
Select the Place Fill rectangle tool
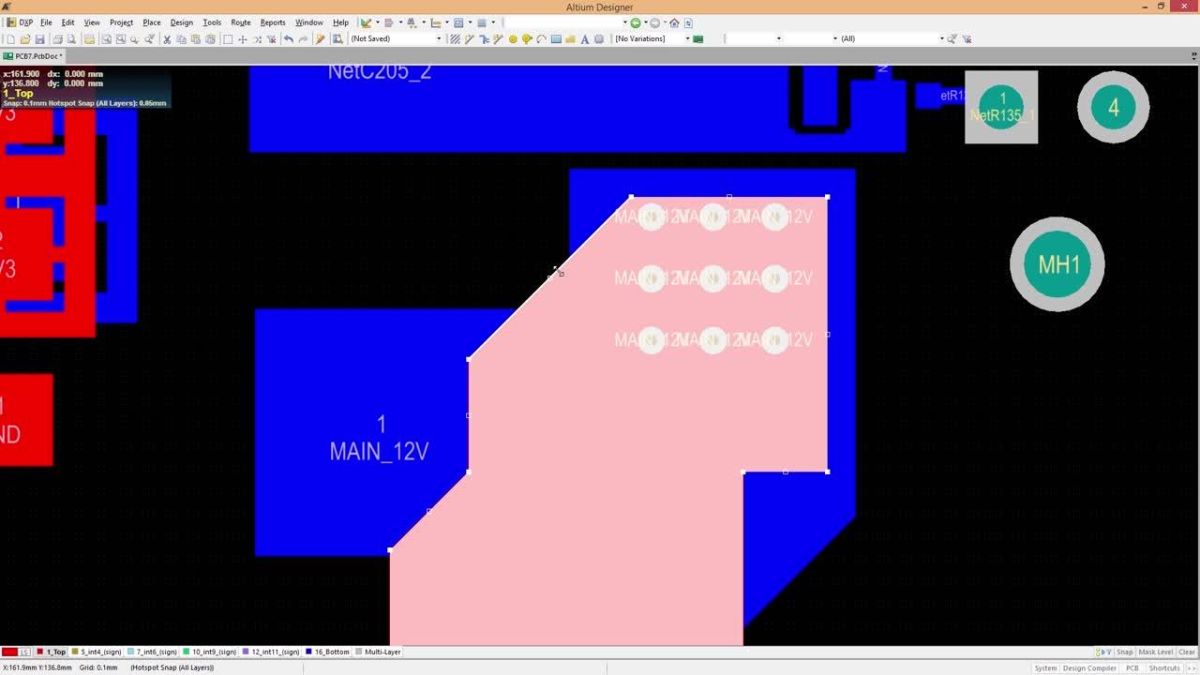tap(555, 39)
